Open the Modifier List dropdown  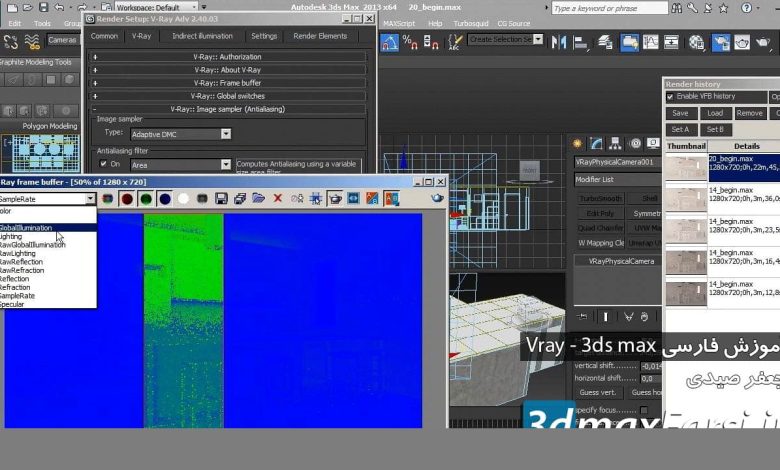pos(617,180)
